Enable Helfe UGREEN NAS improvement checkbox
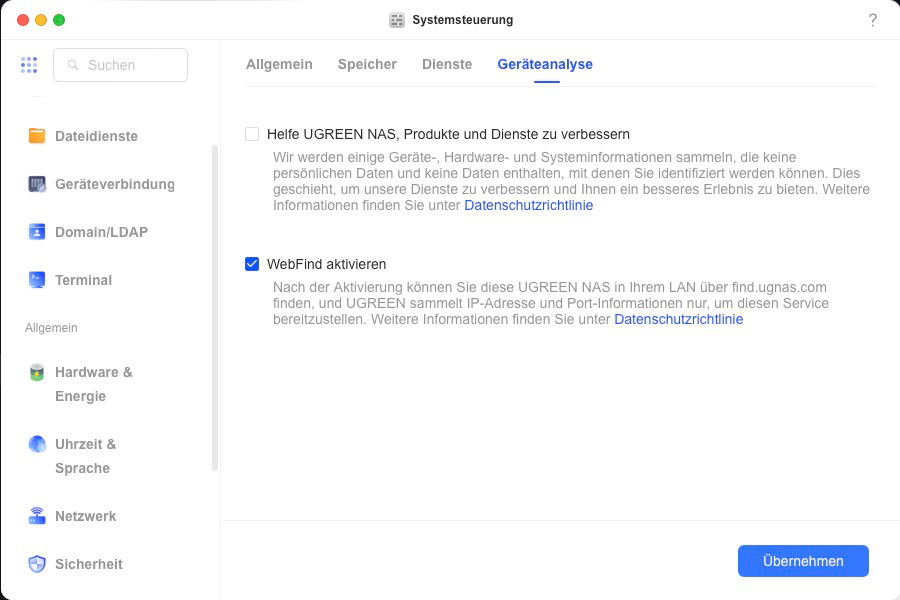Screen dimensions: 900x600 pos(252,134)
